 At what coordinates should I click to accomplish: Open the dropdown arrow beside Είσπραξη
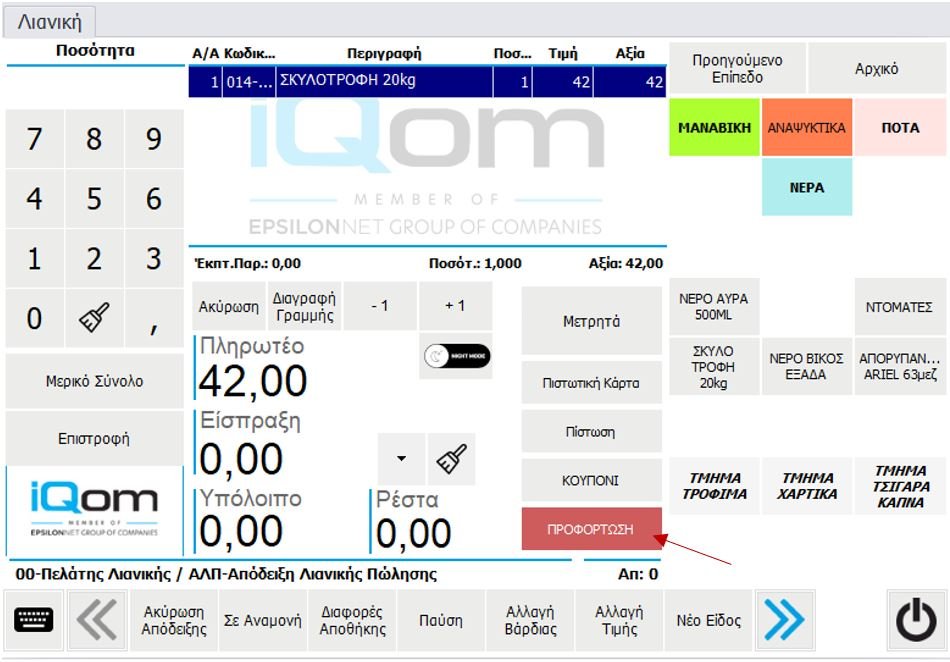[402, 459]
